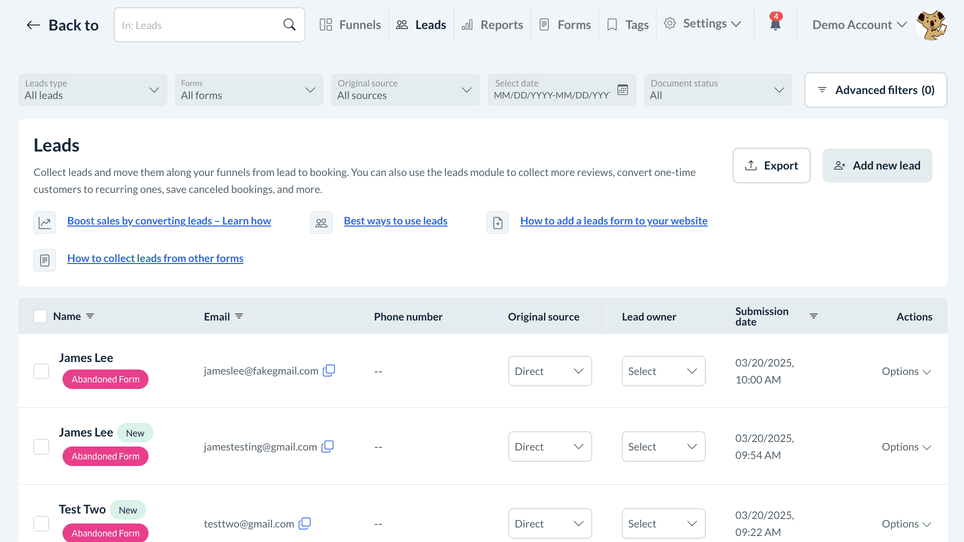Open the Reports tab
The width and height of the screenshot is (964, 542).
point(492,25)
